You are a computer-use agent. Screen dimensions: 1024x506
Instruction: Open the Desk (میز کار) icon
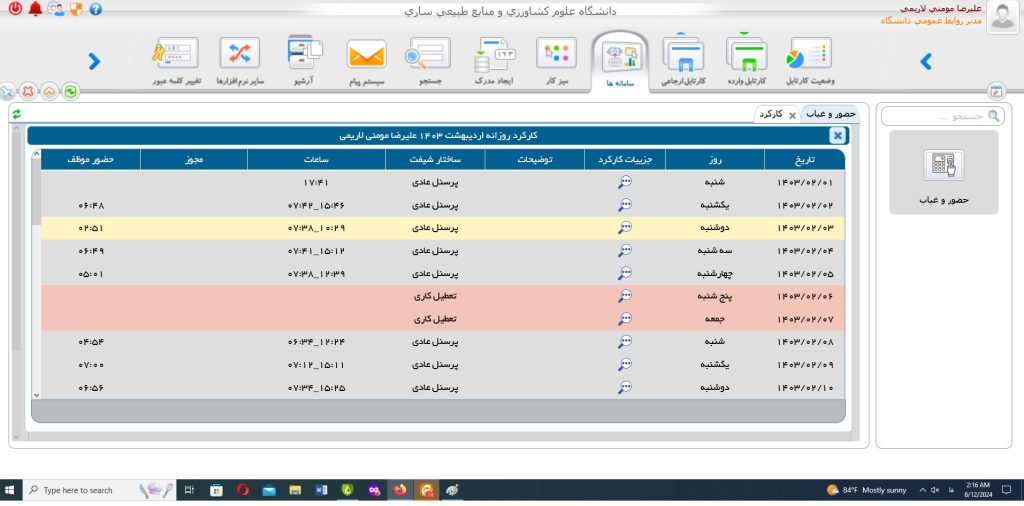[x=556, y=55]
